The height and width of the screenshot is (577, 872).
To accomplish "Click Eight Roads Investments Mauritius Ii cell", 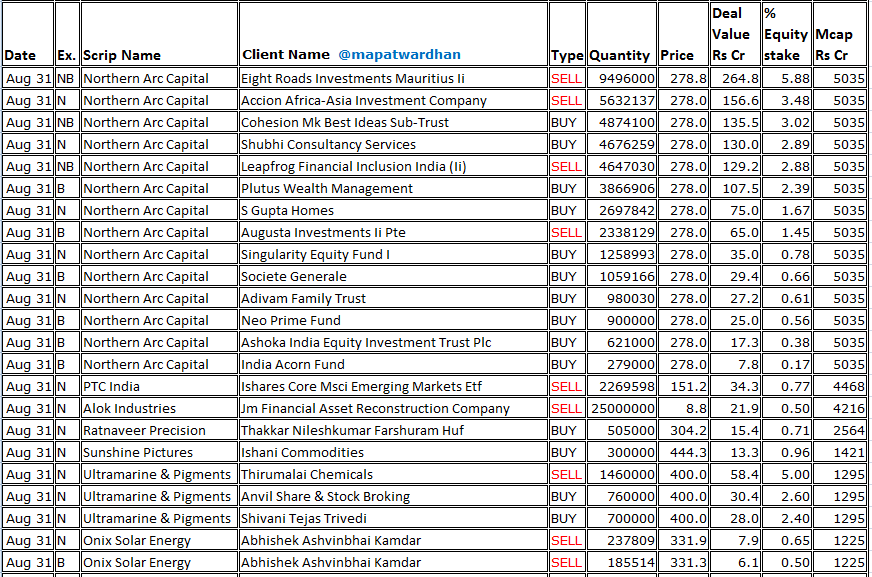I will pos(393,78).
